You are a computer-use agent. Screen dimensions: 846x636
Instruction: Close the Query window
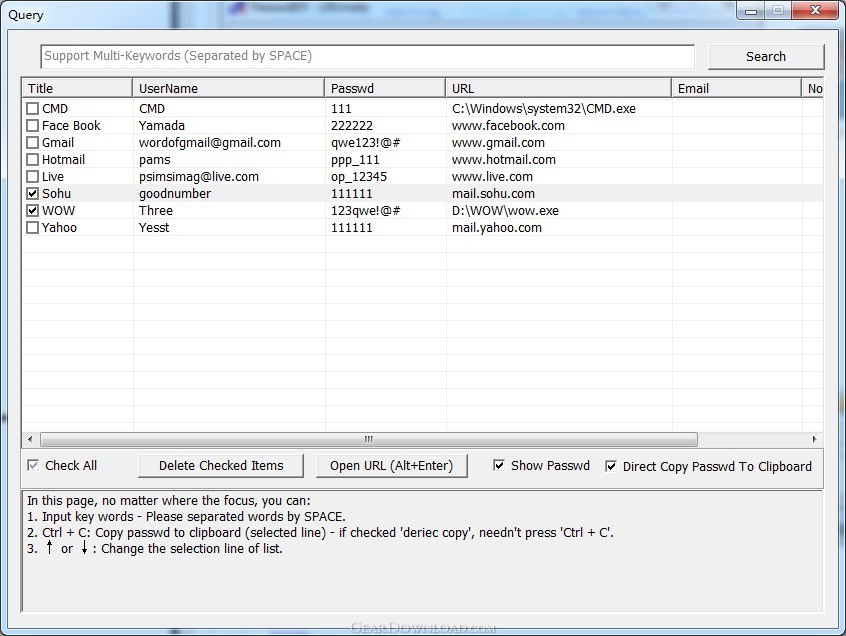pyautogui.click(x=815, y=10)
